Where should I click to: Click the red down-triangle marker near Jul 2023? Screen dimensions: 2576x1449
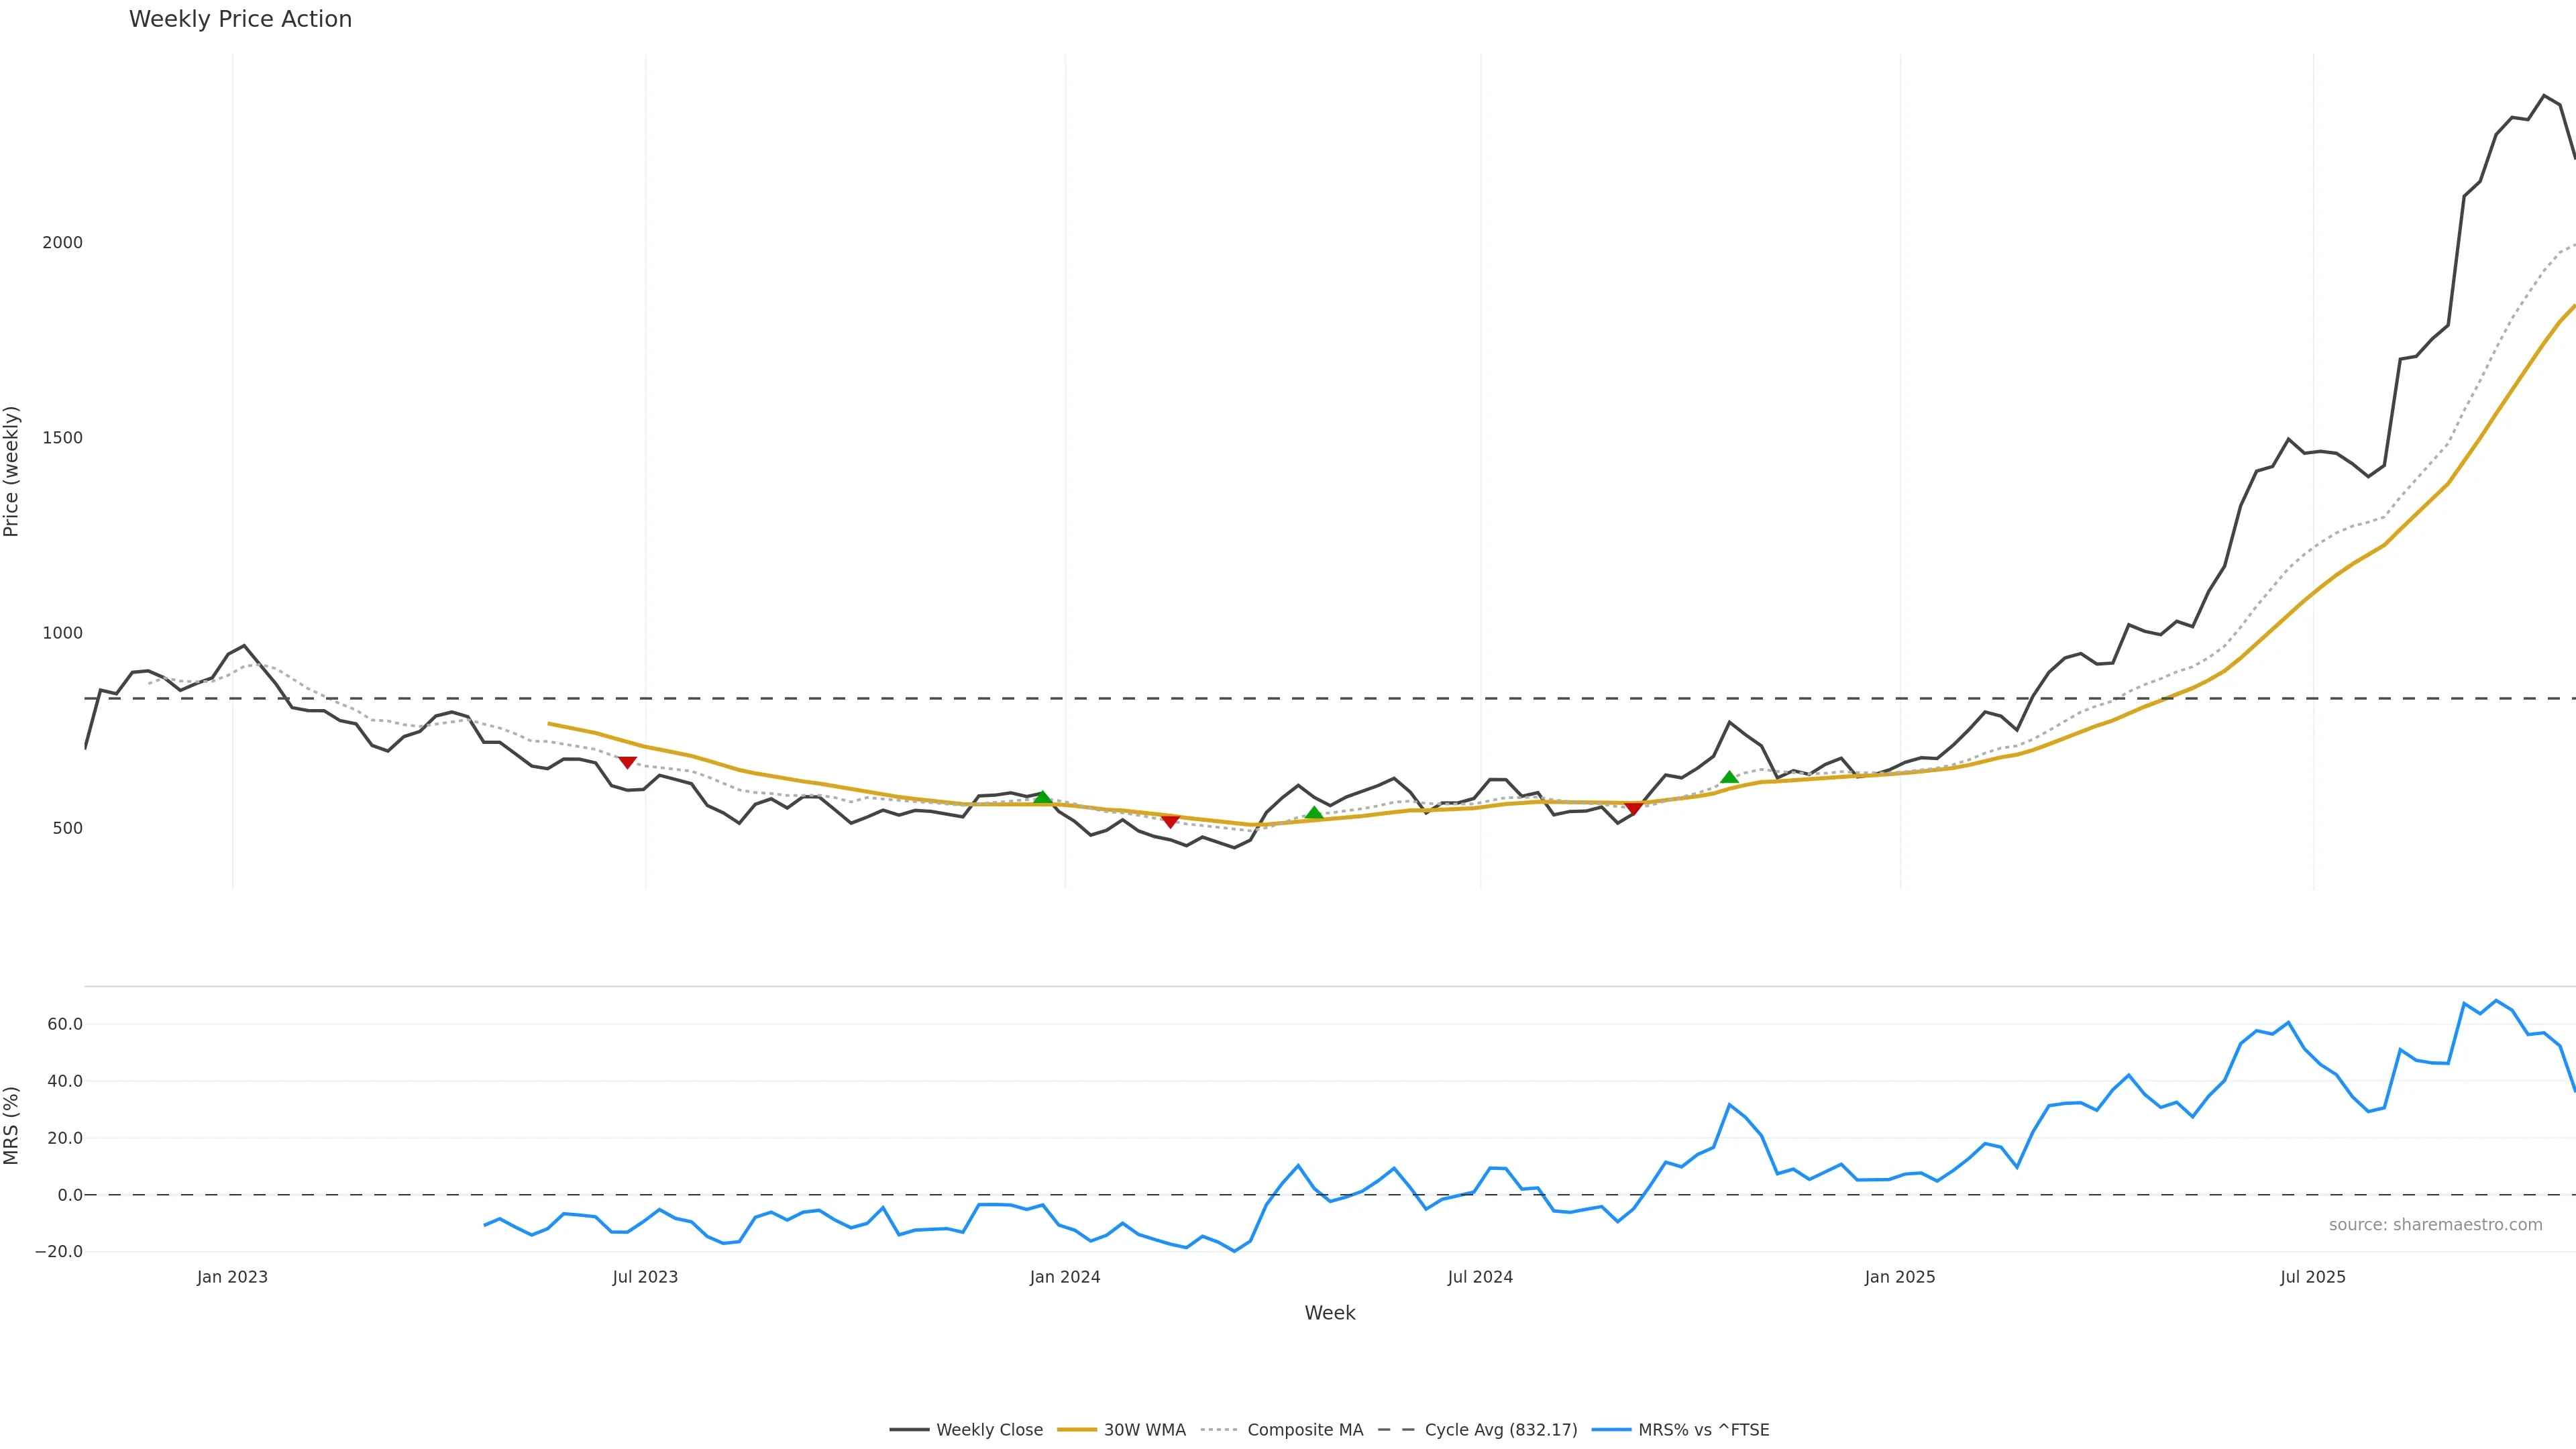click(x=627, y=762)
